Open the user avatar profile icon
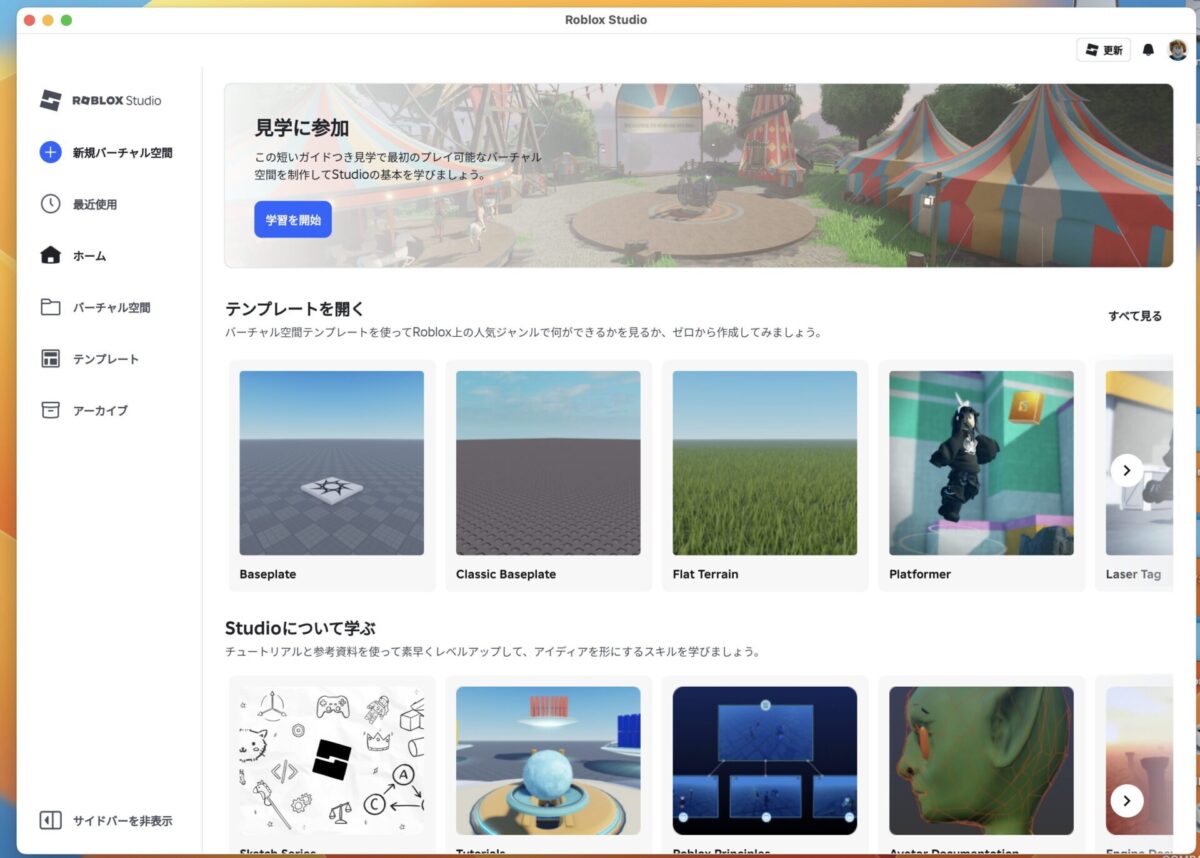This screenshot has height=858, width=1200. [1177, 50]
